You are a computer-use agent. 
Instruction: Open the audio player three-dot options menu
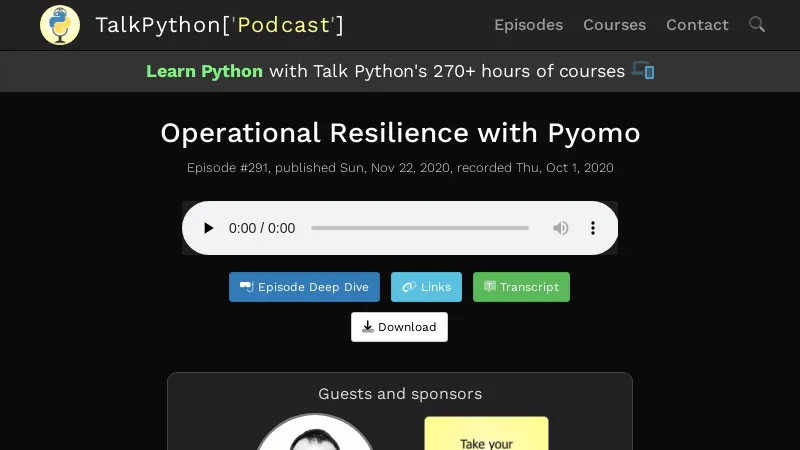pos(593,228)
